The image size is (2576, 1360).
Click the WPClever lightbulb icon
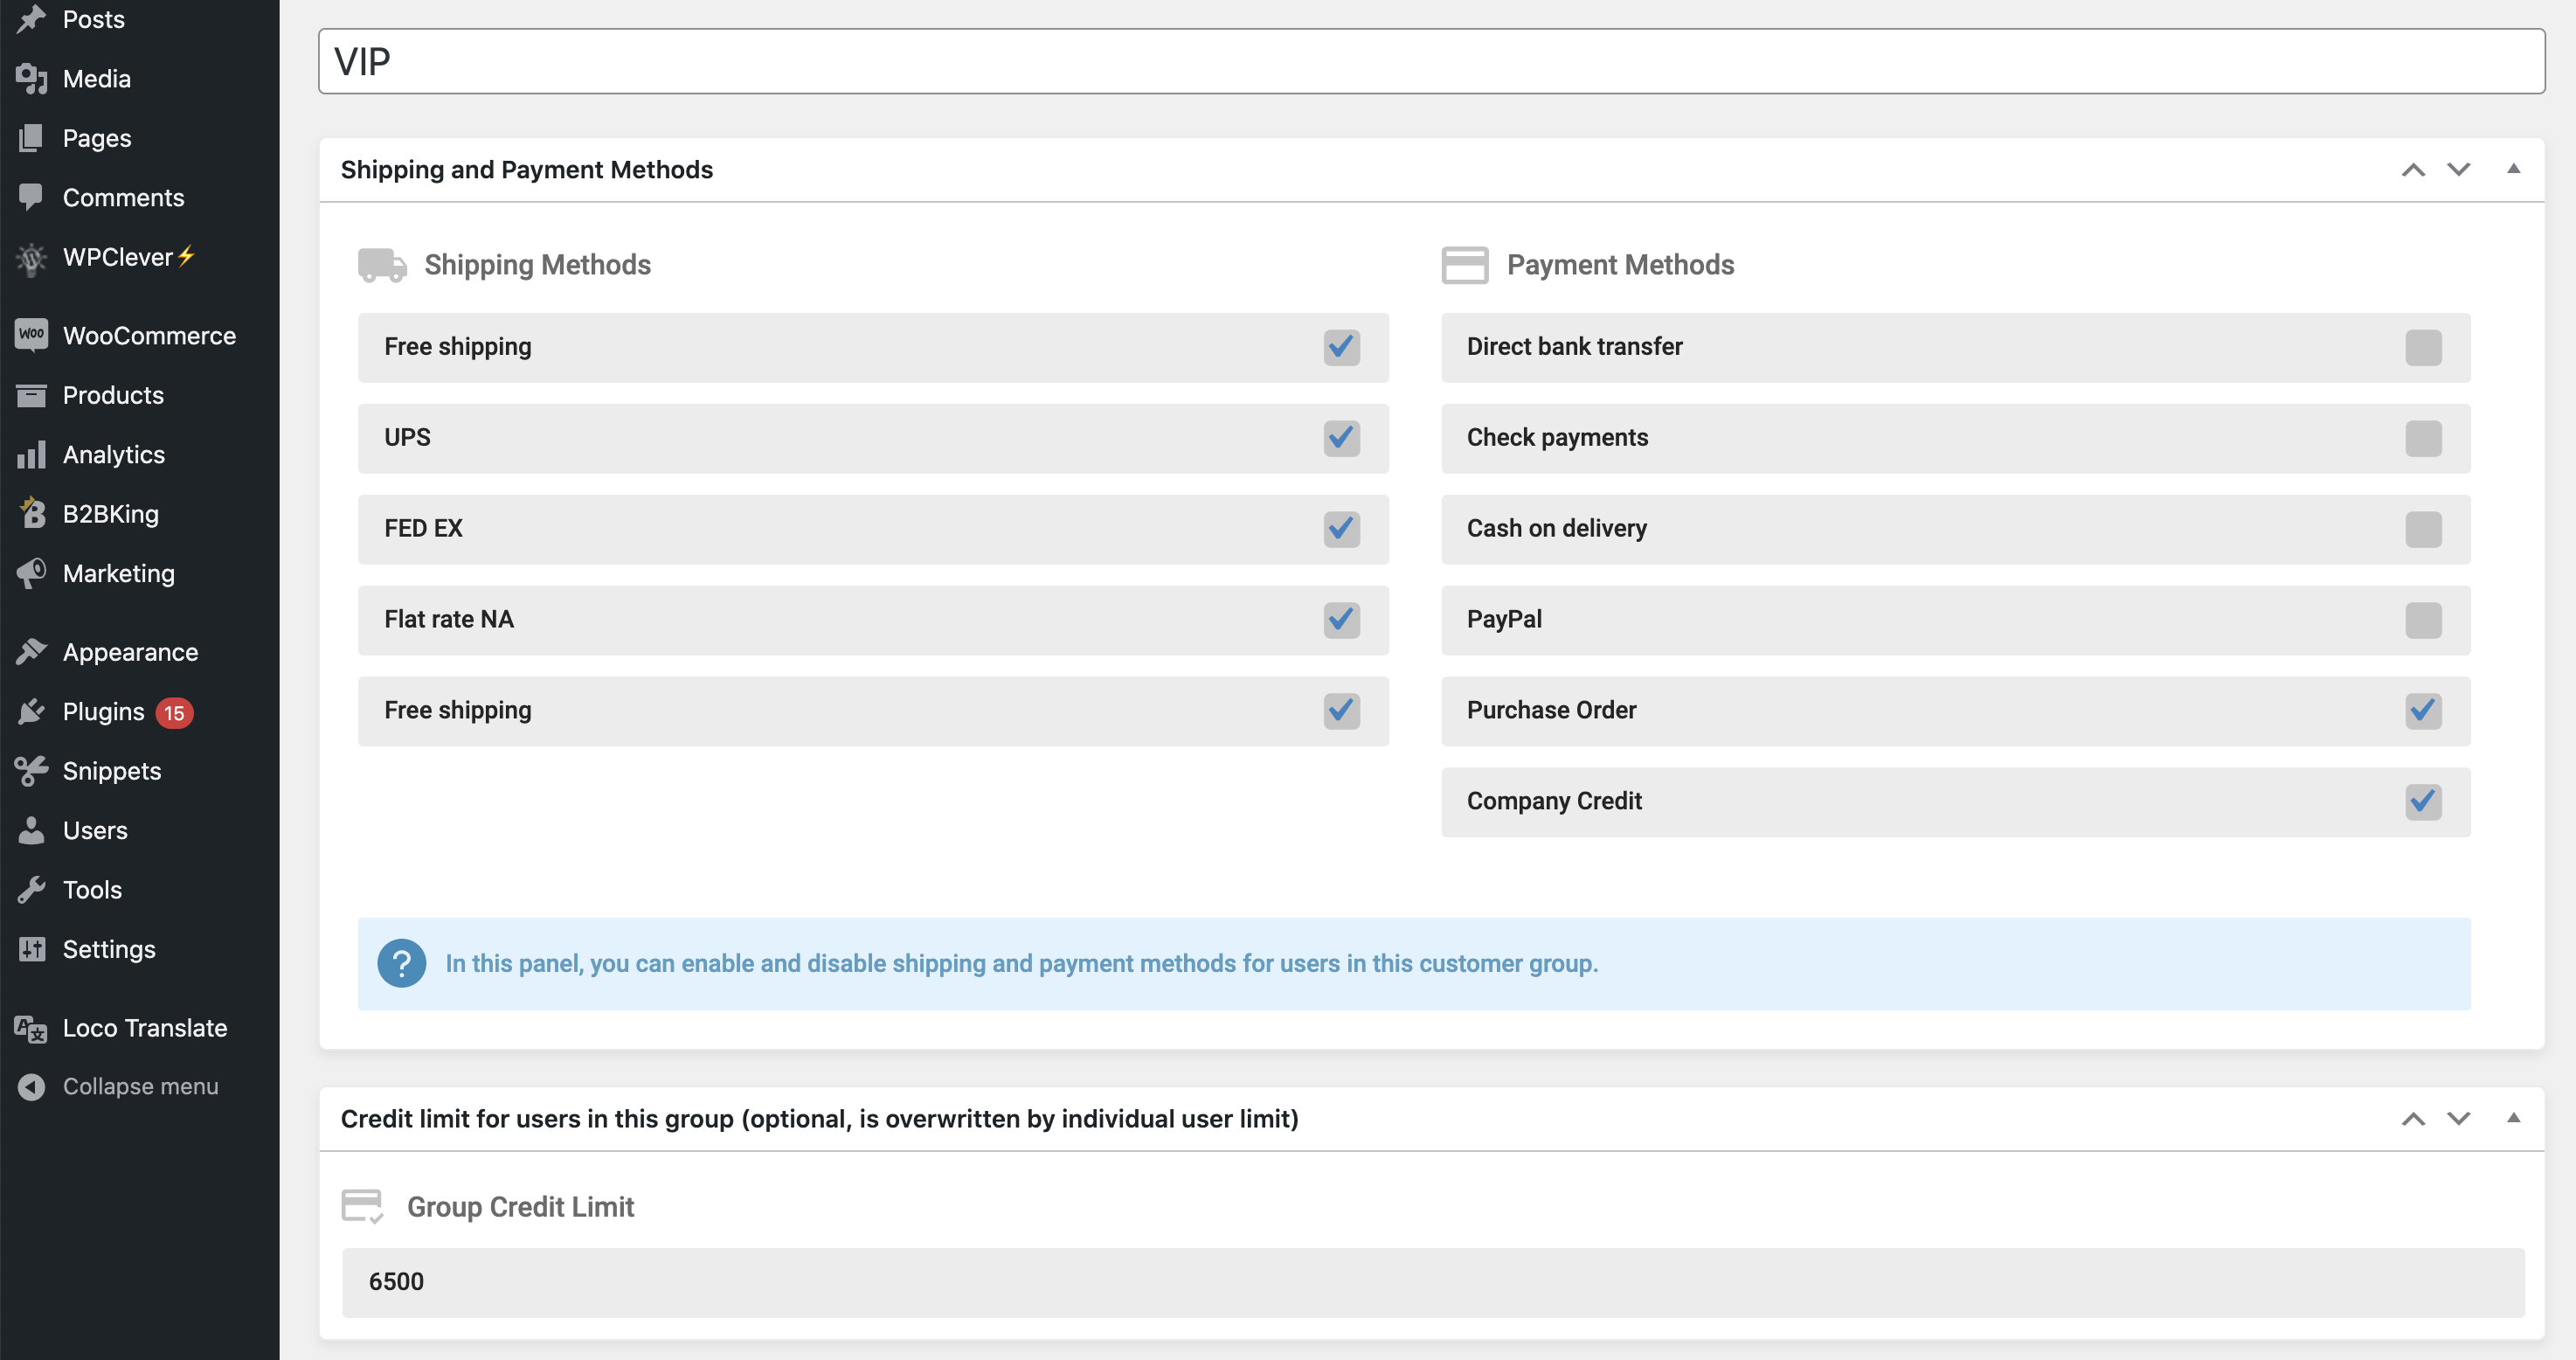point(32,258)
